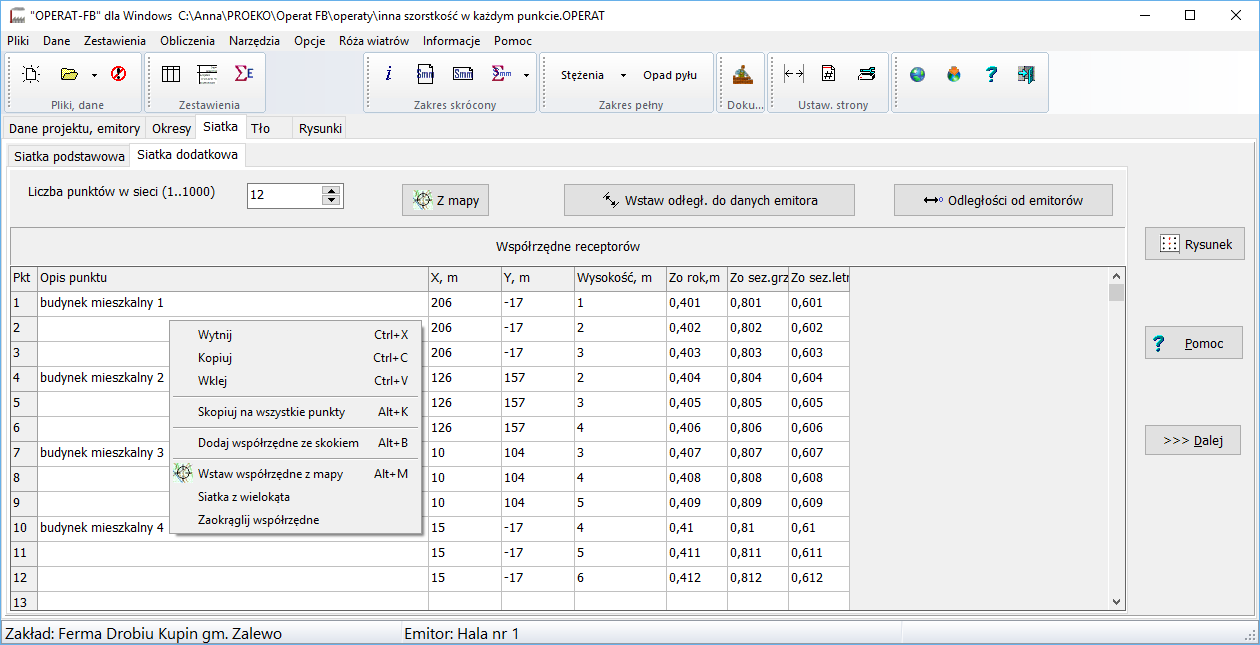Screen dimensions: 1260x645
Task: Click the Rysunek button
Action: [1194, 243]
